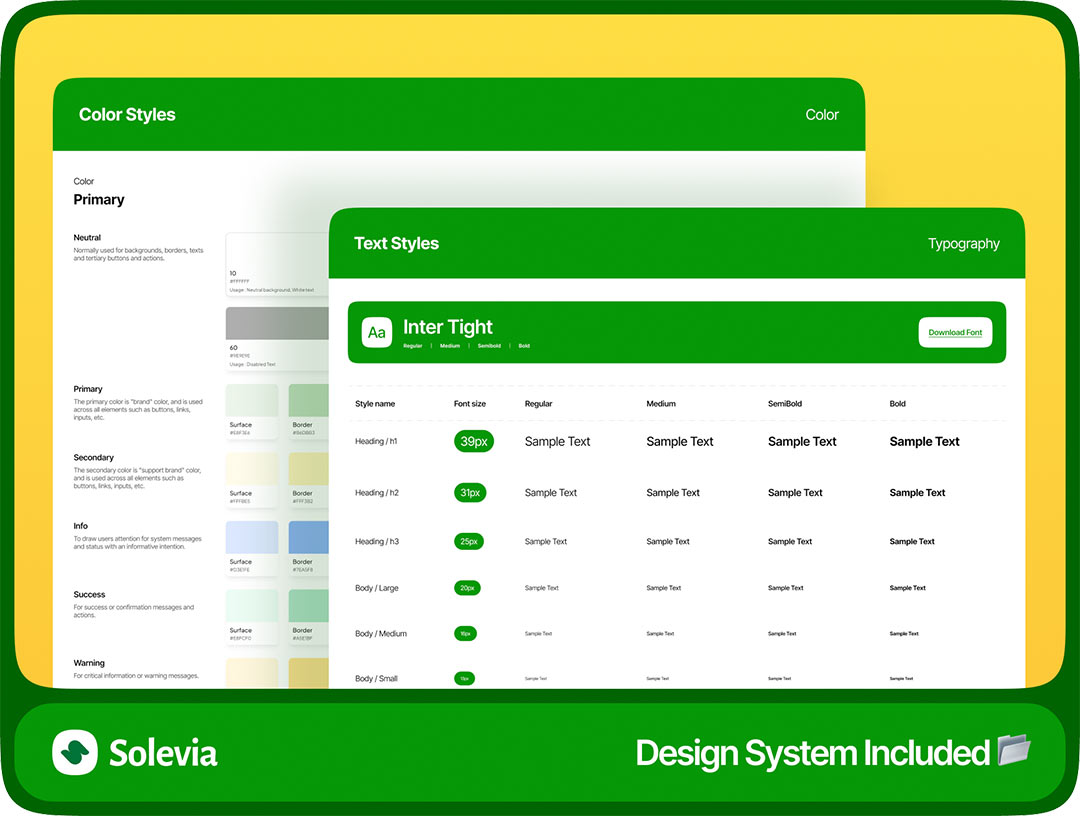The width and height of the screenshot is (1080, 816).
Task: Click the Aa font icon
Action: click(x=377, y=332)
